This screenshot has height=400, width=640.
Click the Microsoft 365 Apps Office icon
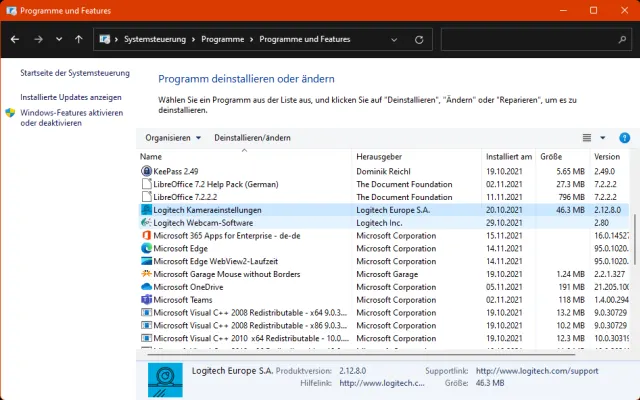pos(146,236)
